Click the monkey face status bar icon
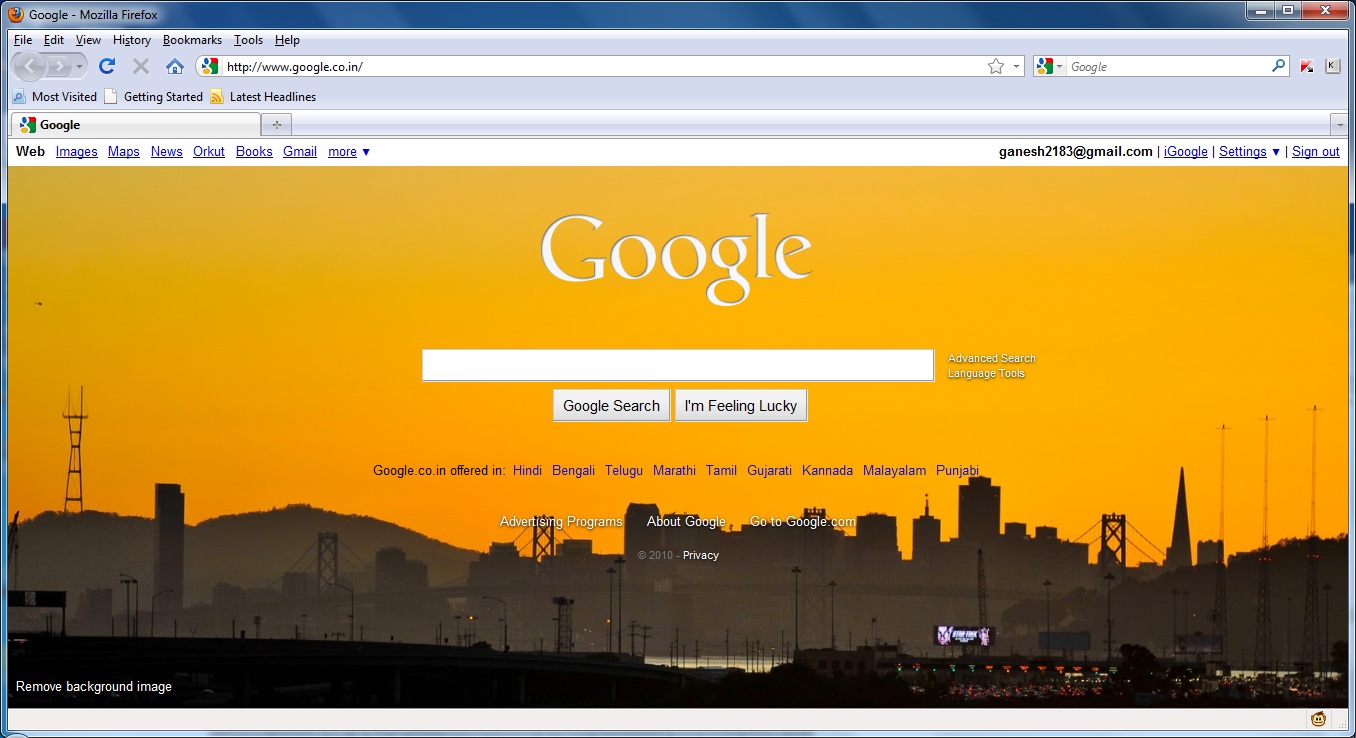1356x738 pixels. tap(1319, 719)
